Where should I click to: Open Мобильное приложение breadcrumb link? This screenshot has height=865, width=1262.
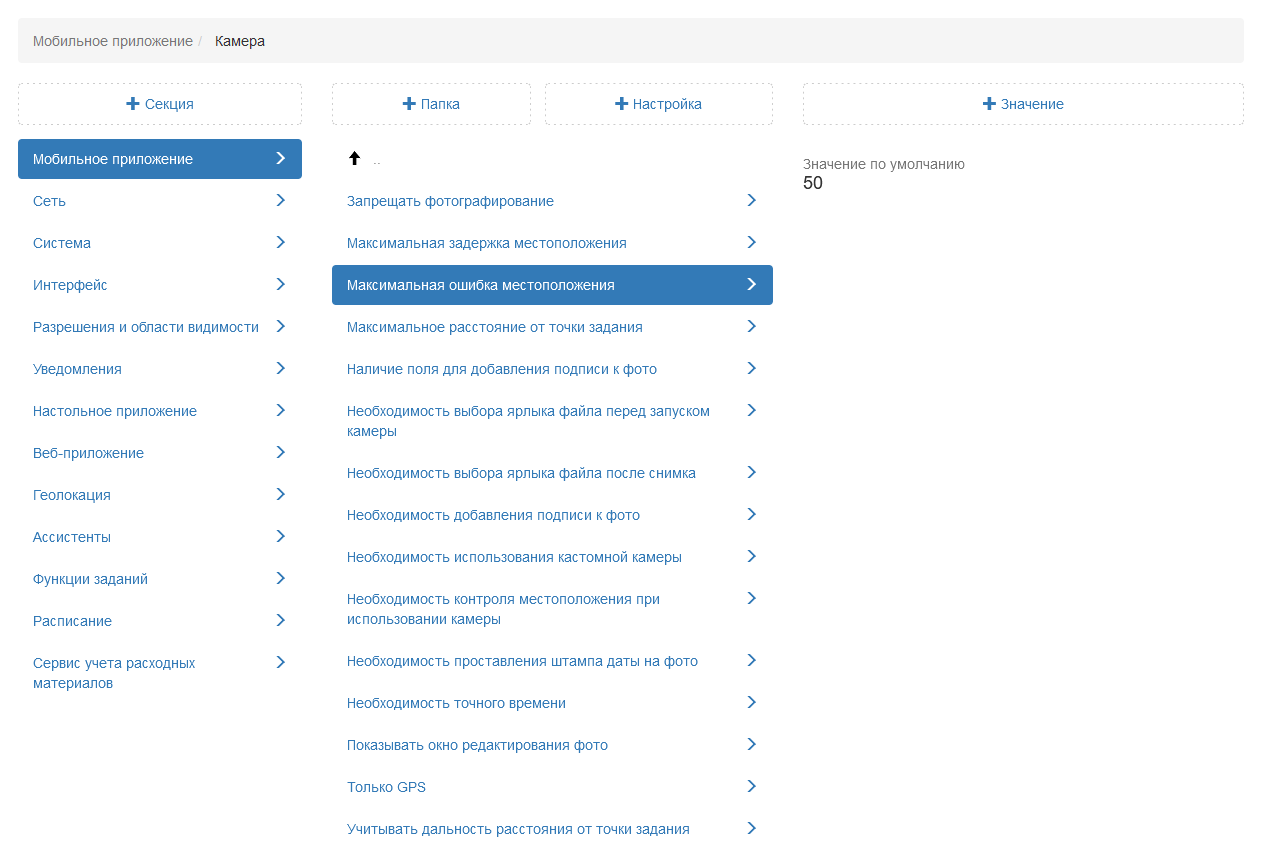click(113, 41)
